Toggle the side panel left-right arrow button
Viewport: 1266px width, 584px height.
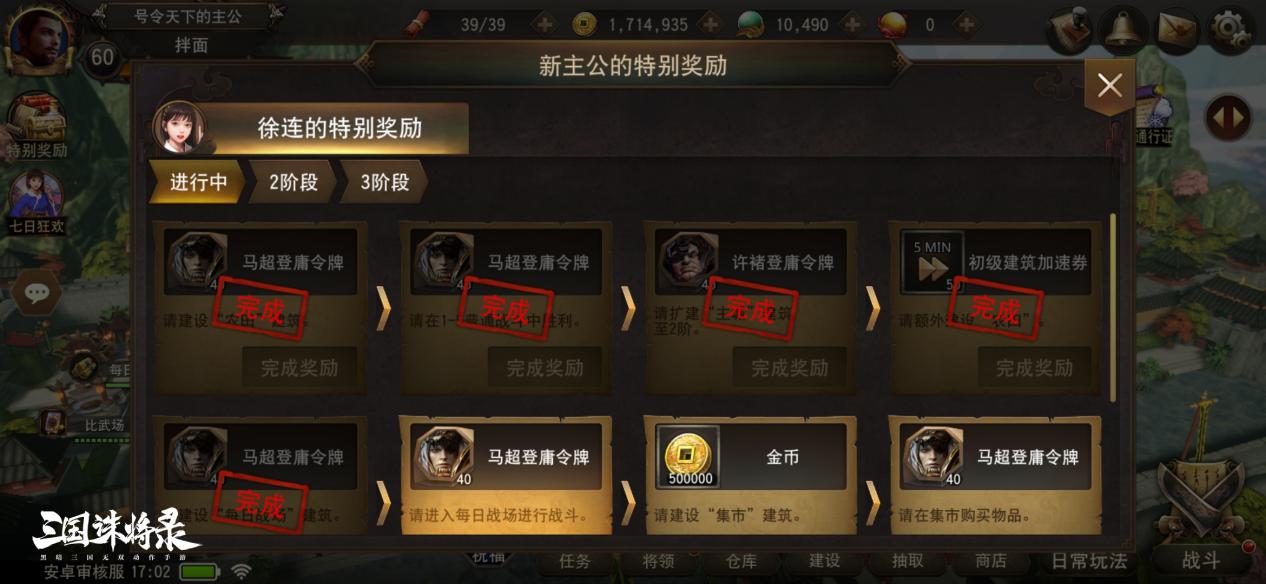[1228, 118]
